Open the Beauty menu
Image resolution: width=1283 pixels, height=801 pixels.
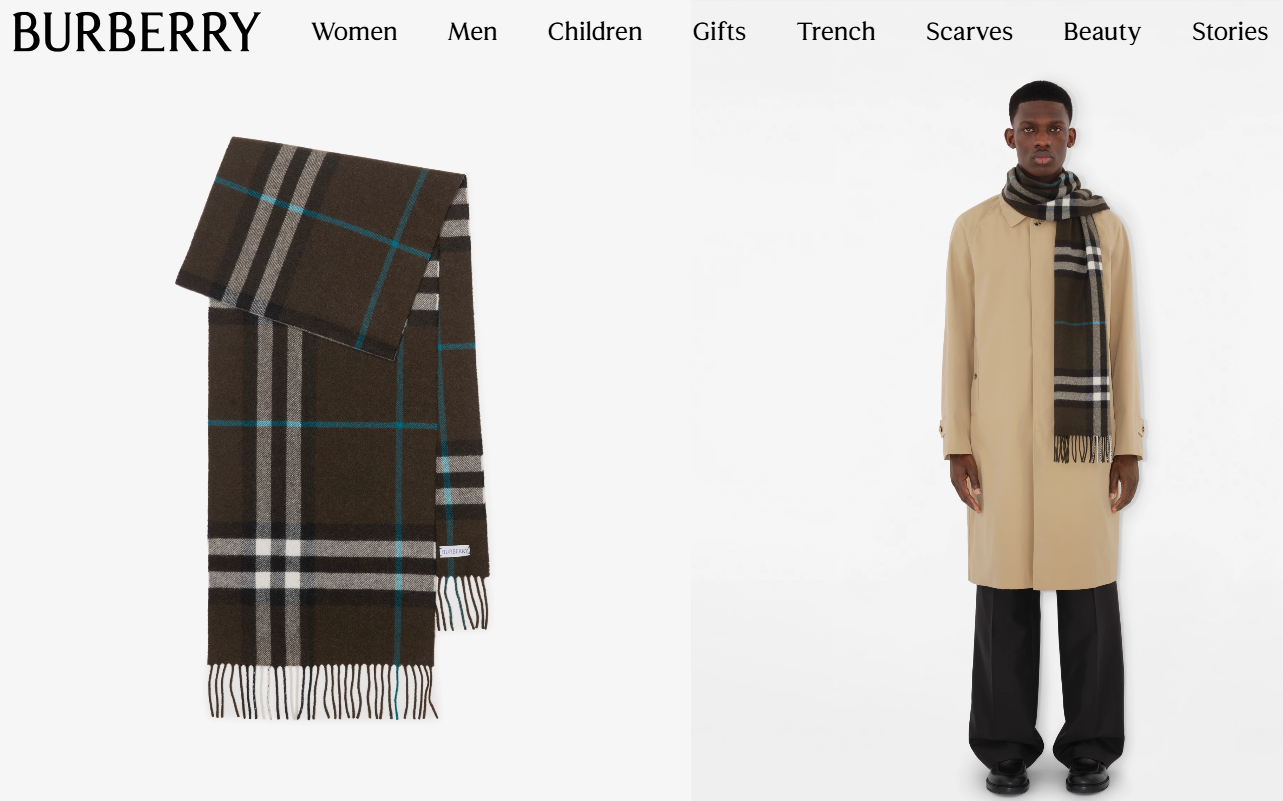point(1102,32)
